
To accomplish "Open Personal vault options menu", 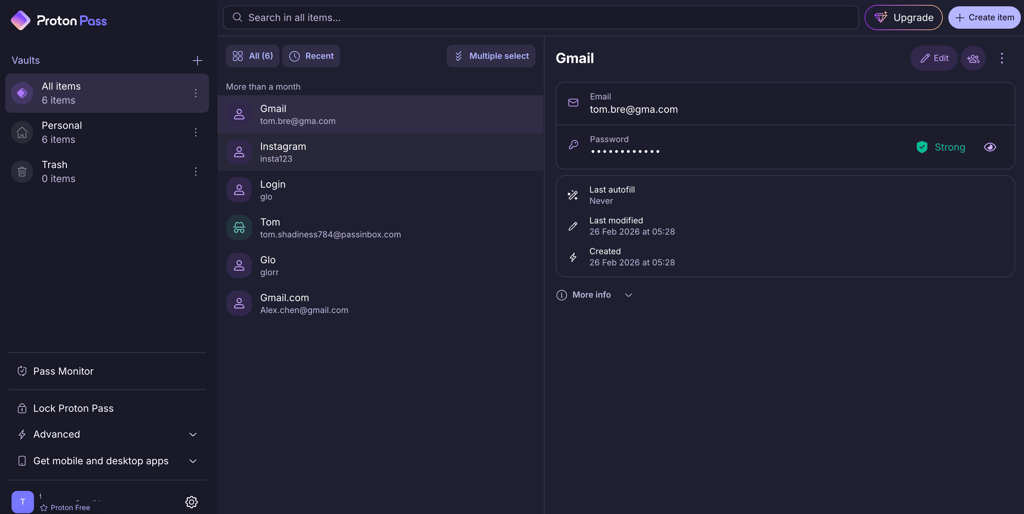I will point(195,133).
